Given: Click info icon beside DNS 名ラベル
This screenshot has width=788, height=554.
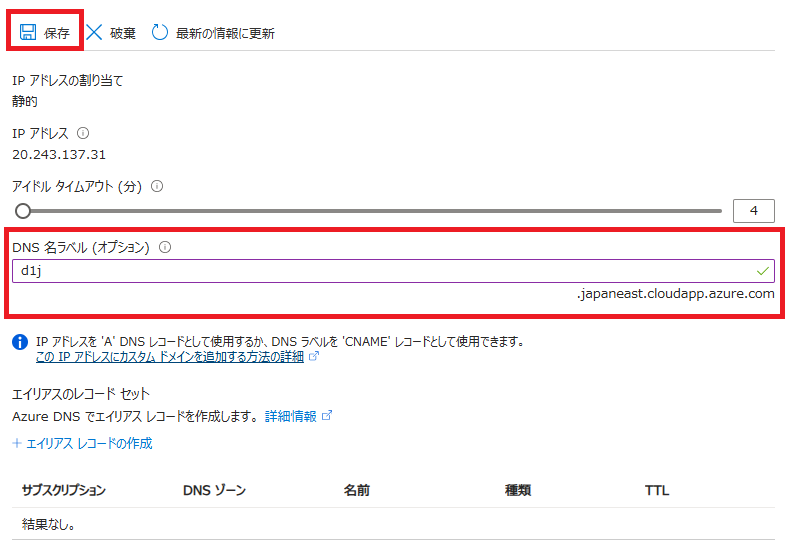Looking at the screenshot, I should click(x=165, y=247).
